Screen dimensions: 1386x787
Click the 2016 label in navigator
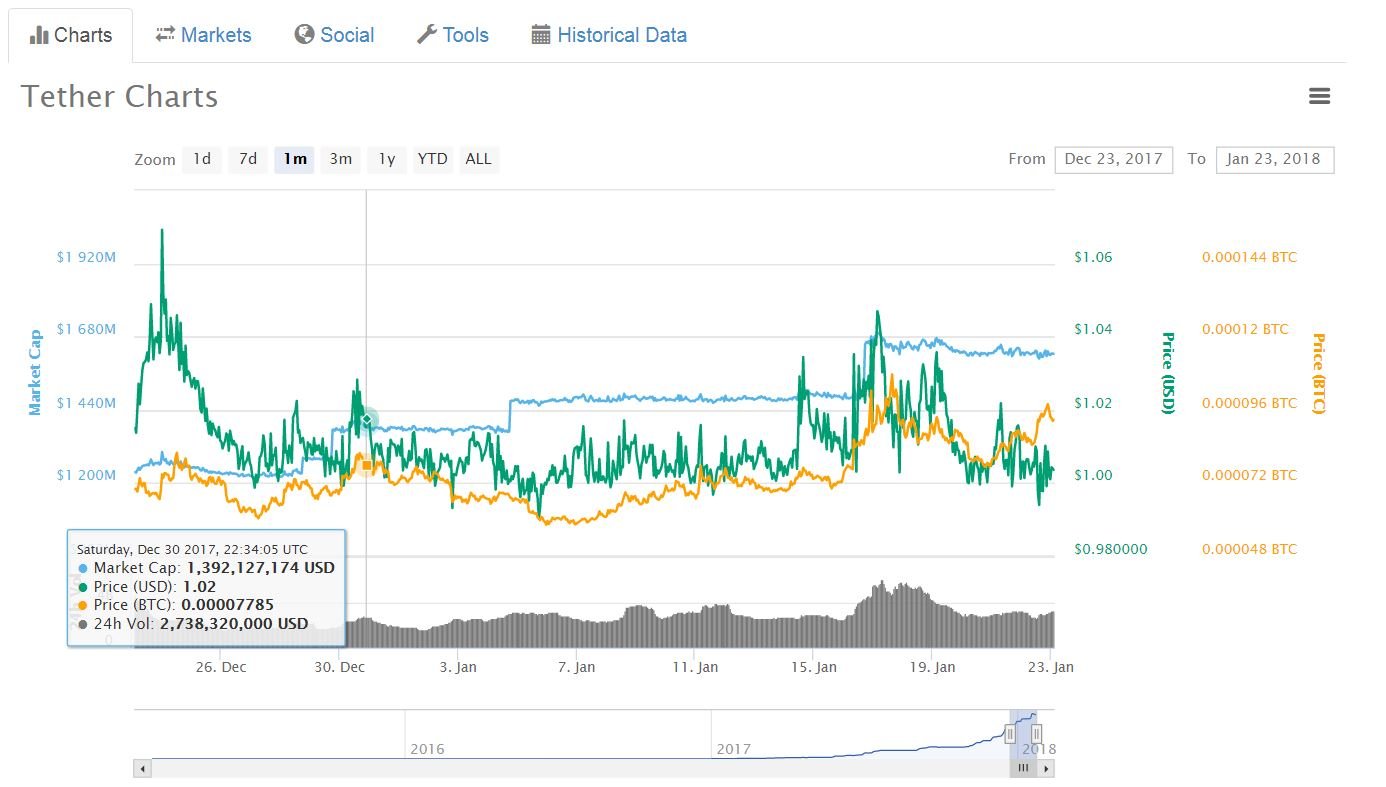pyautogui.click(x=427, y=748)
